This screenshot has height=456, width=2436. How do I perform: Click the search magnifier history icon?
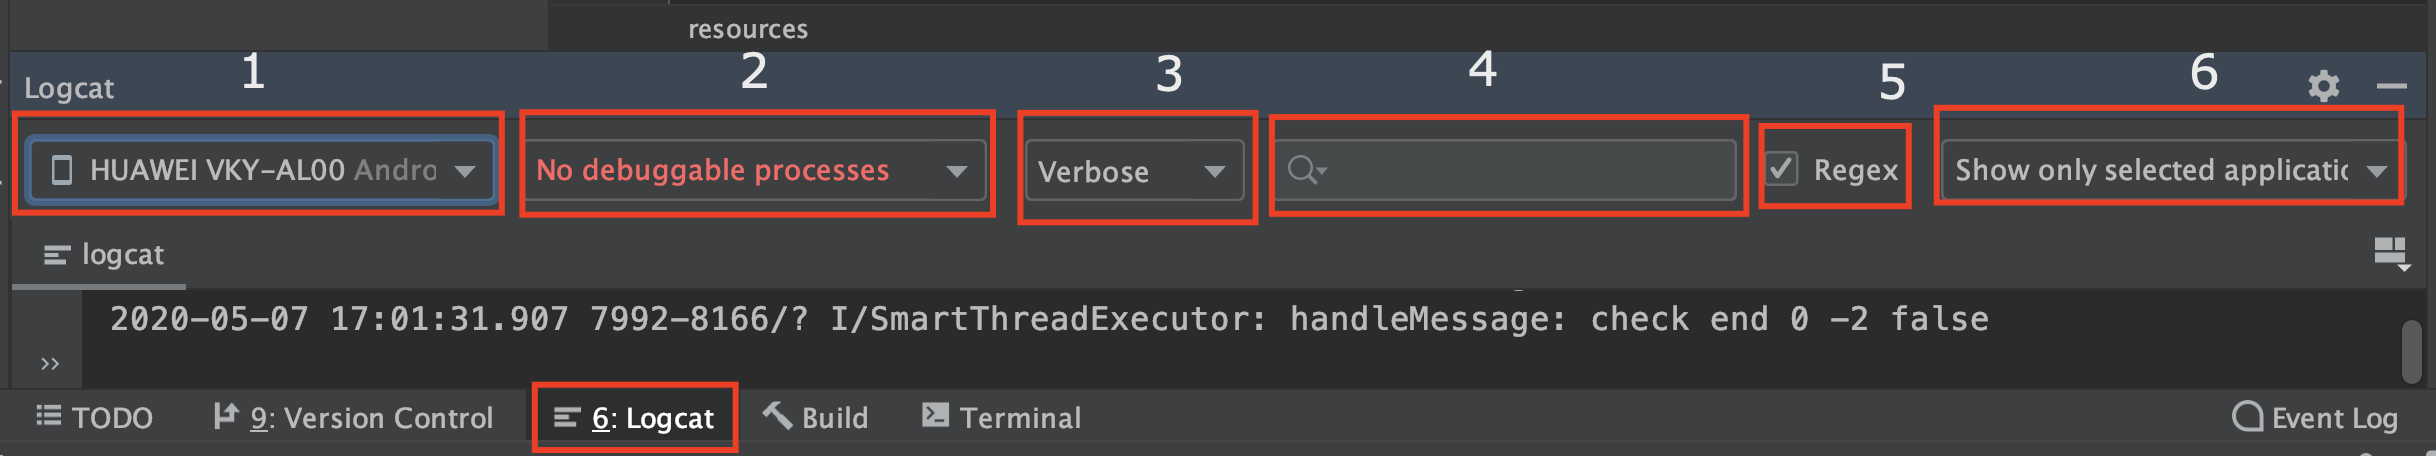coord(1307,170)
